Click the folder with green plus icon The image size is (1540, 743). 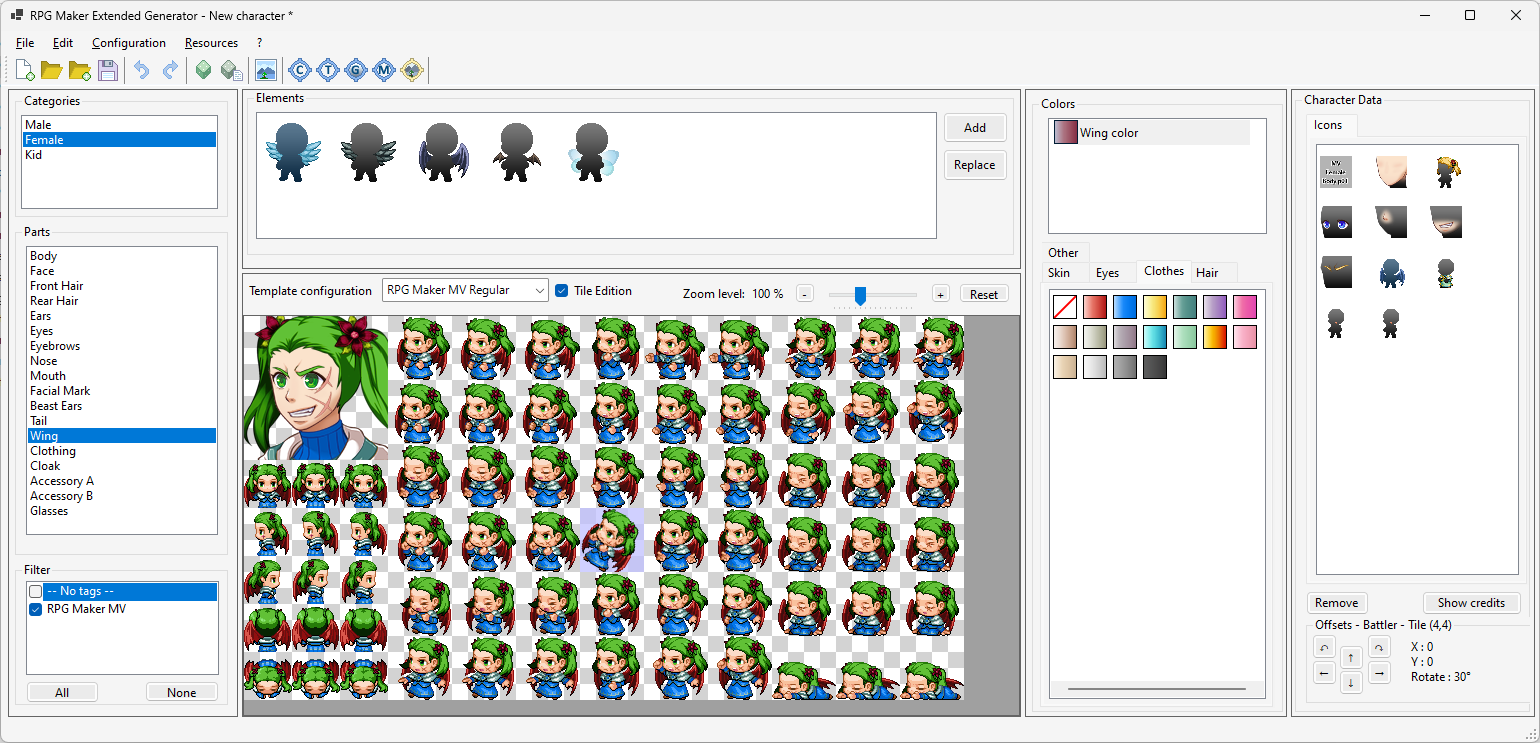80,70
